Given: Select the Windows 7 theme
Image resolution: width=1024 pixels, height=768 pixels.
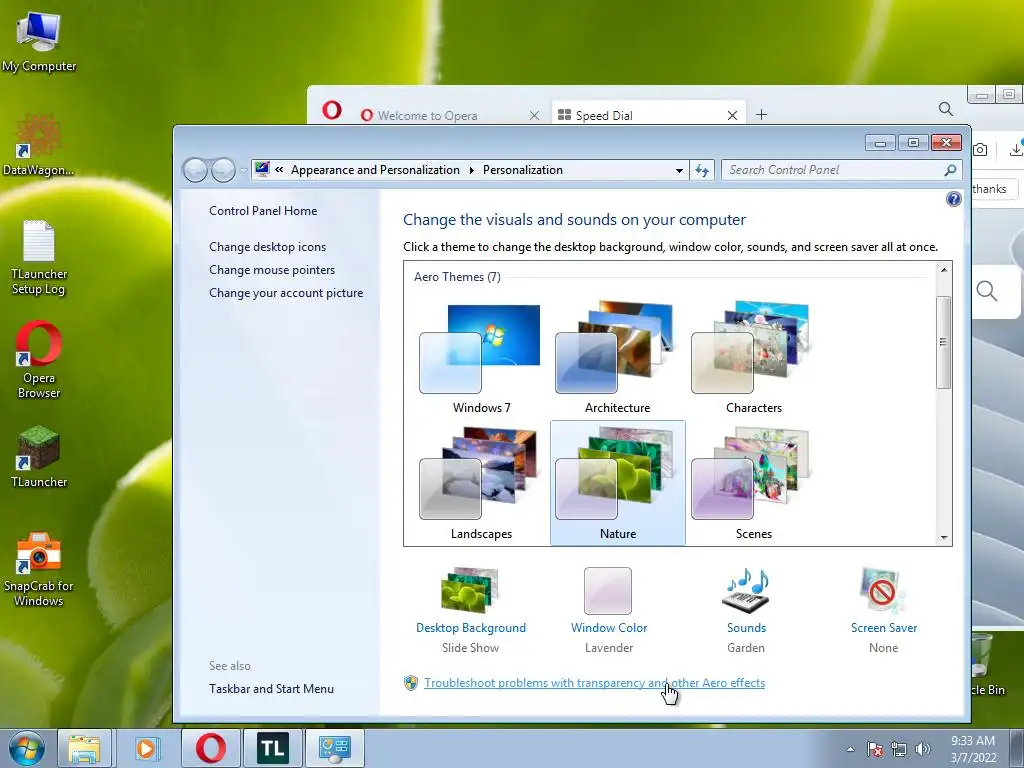Looking at the screenshot, I should 481,357.
